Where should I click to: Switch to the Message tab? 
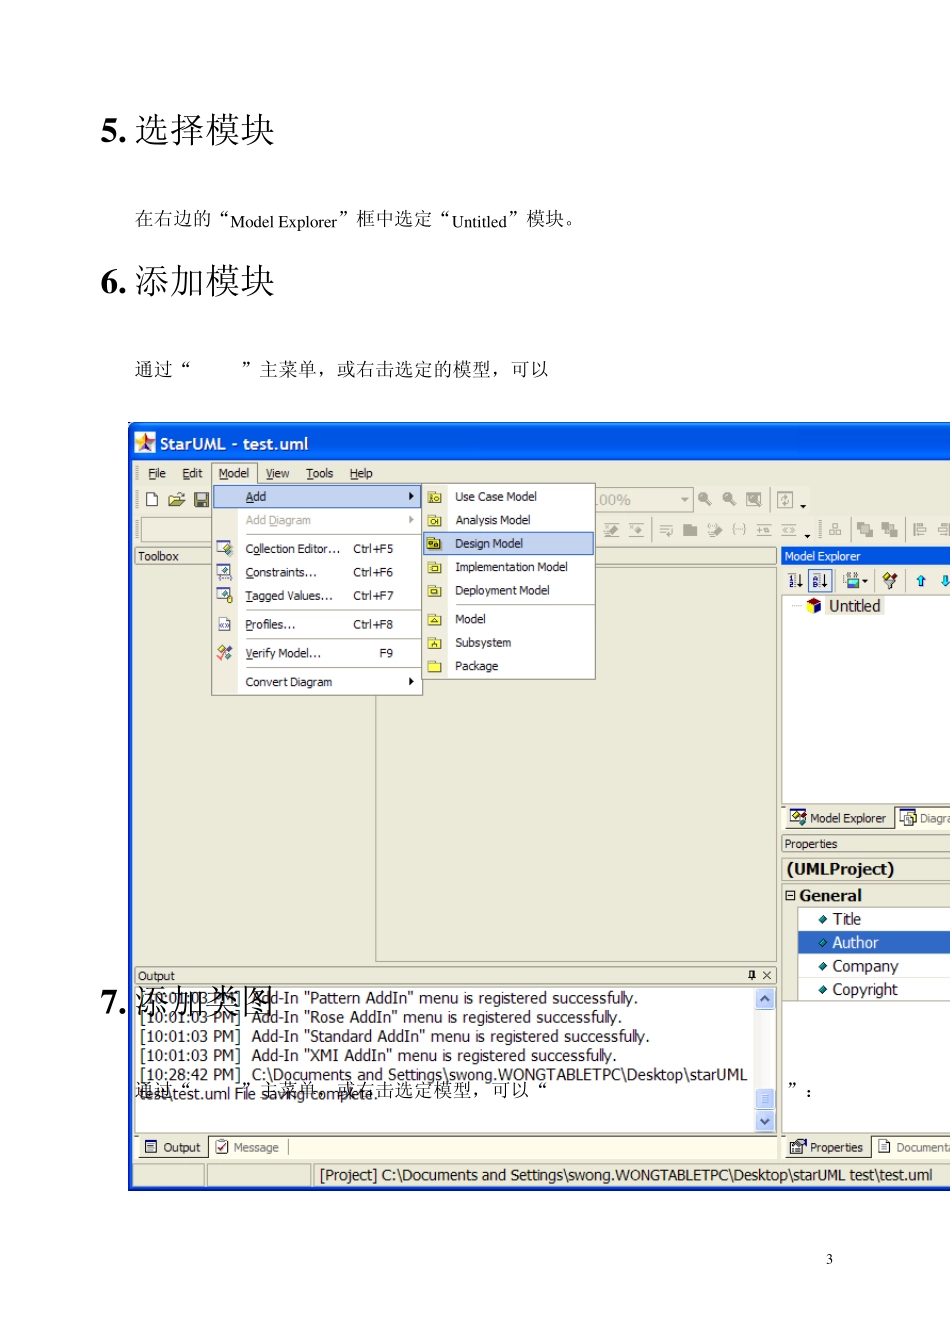[x=247, y=1147]
